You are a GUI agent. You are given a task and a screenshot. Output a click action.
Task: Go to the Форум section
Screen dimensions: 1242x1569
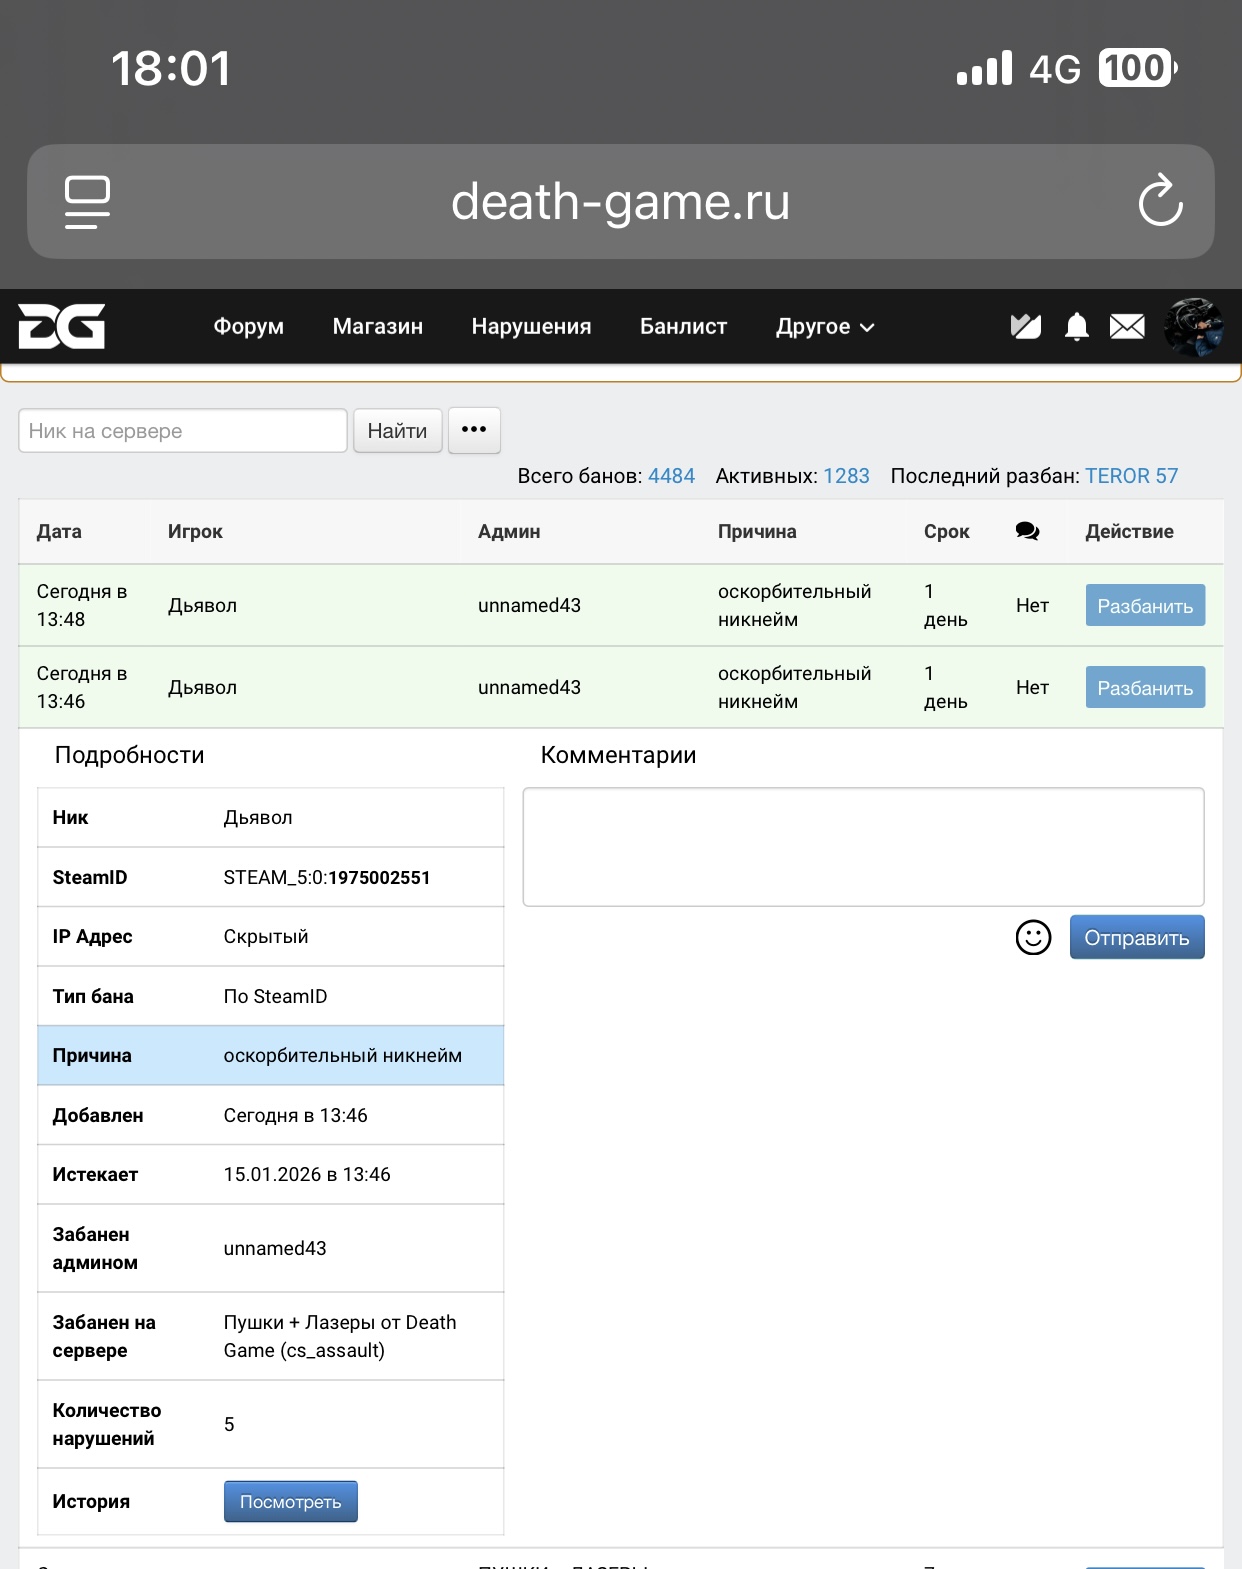(x=248, y=327)
